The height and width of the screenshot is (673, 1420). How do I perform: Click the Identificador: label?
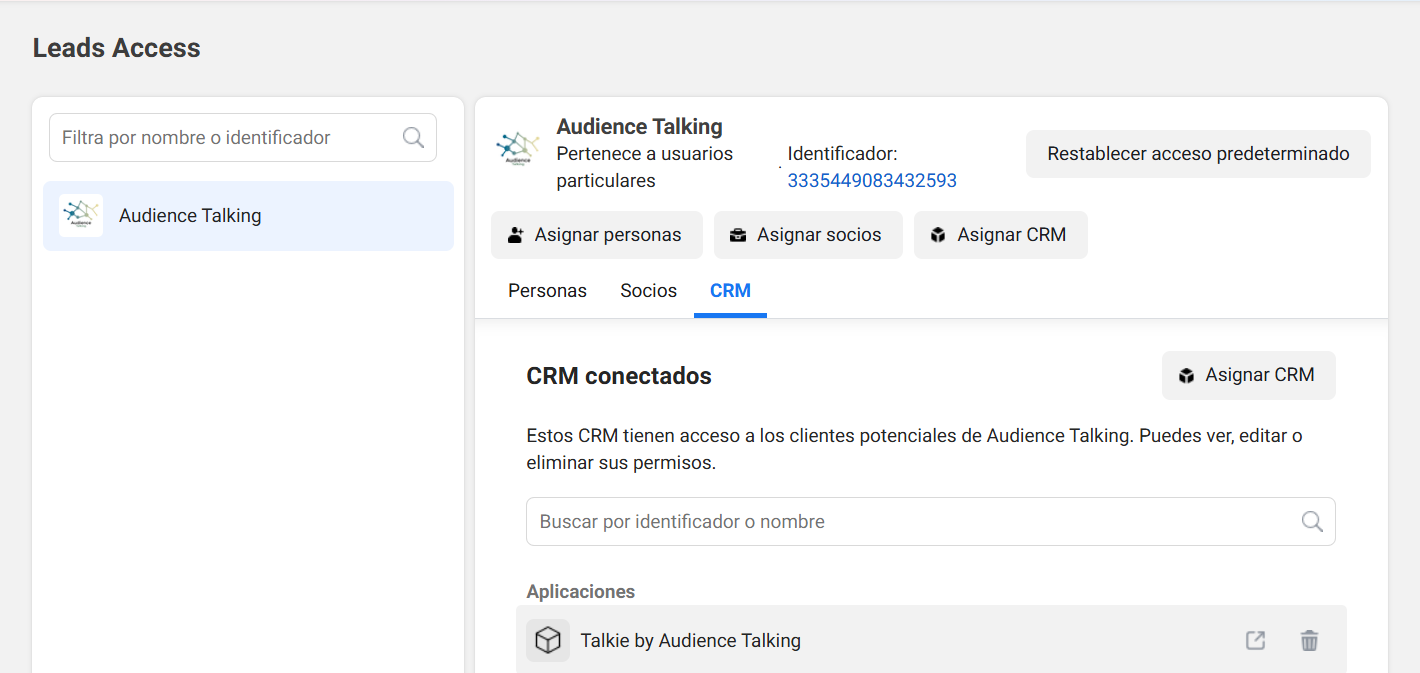843,154
